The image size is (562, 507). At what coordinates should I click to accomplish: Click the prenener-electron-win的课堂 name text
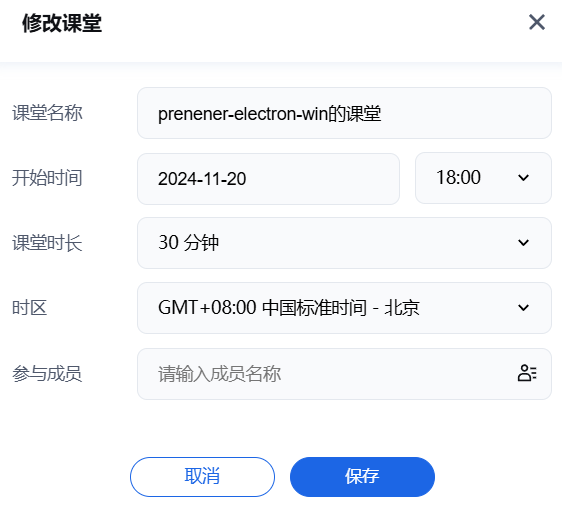click(x=270, y=114)
